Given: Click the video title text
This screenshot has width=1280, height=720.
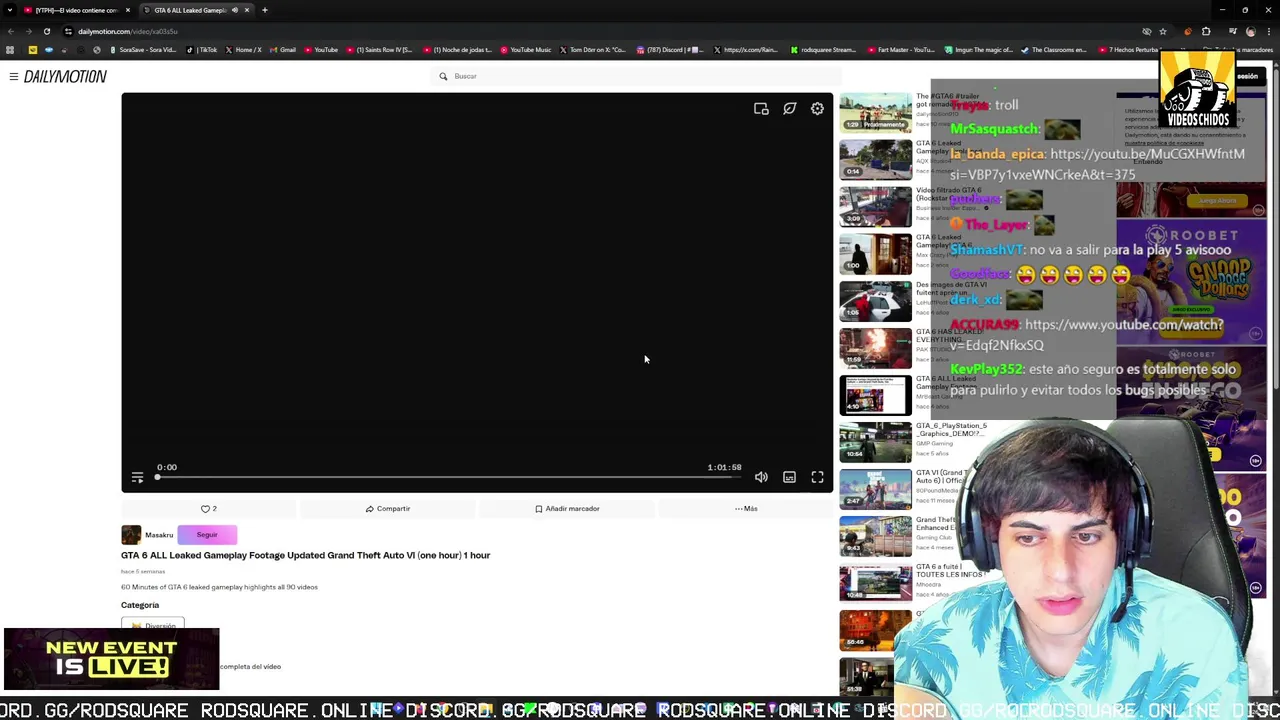Looking at the screenshot, I should tap(305, 555).
